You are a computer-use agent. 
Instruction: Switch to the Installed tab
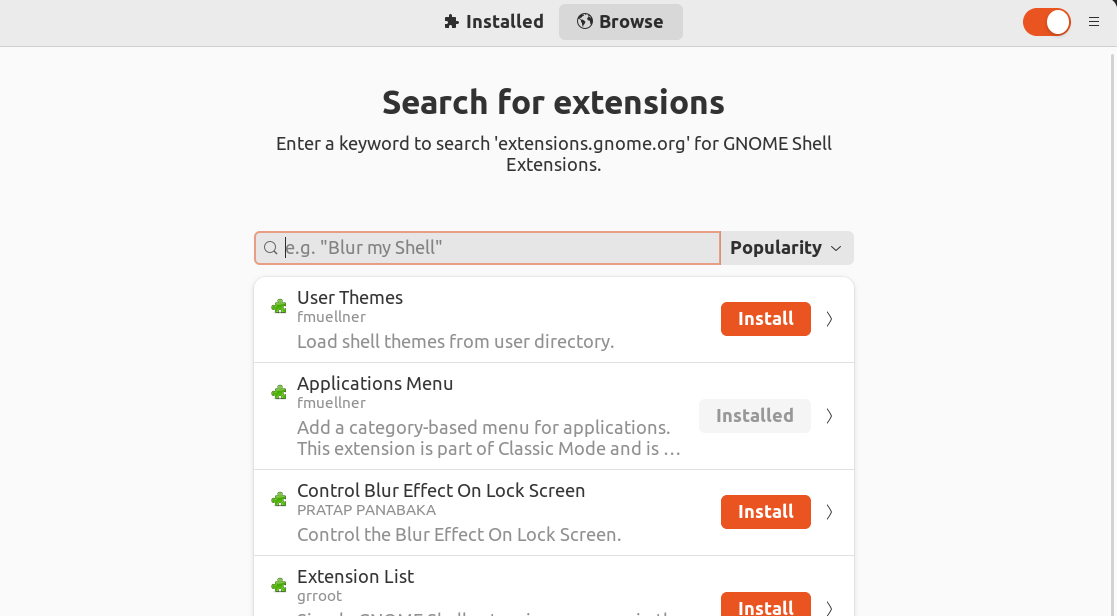(494, 22)
